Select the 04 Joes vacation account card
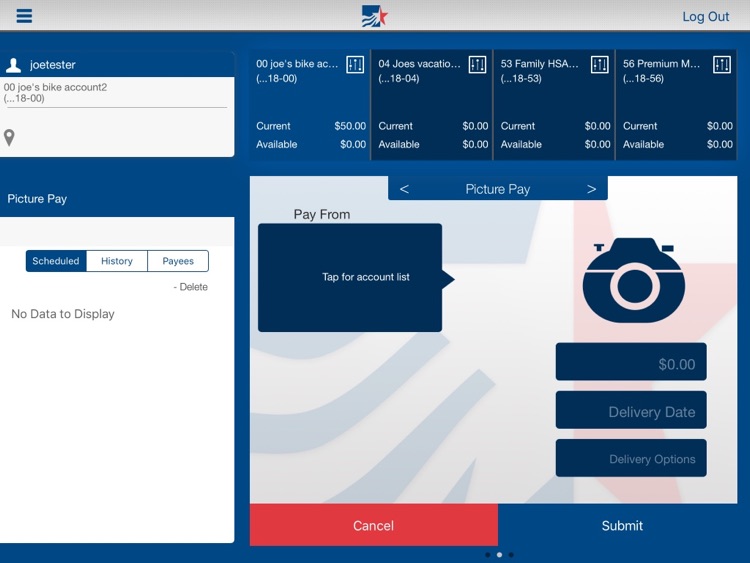The image size is (750, 563). tap(432, 105)
